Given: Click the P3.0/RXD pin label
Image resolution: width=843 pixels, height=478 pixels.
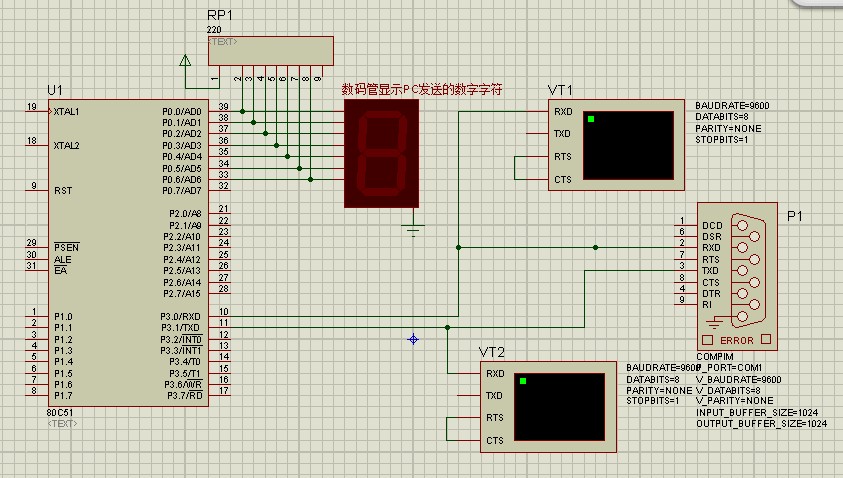Looking at the screenshot, I should click(180, 317).
